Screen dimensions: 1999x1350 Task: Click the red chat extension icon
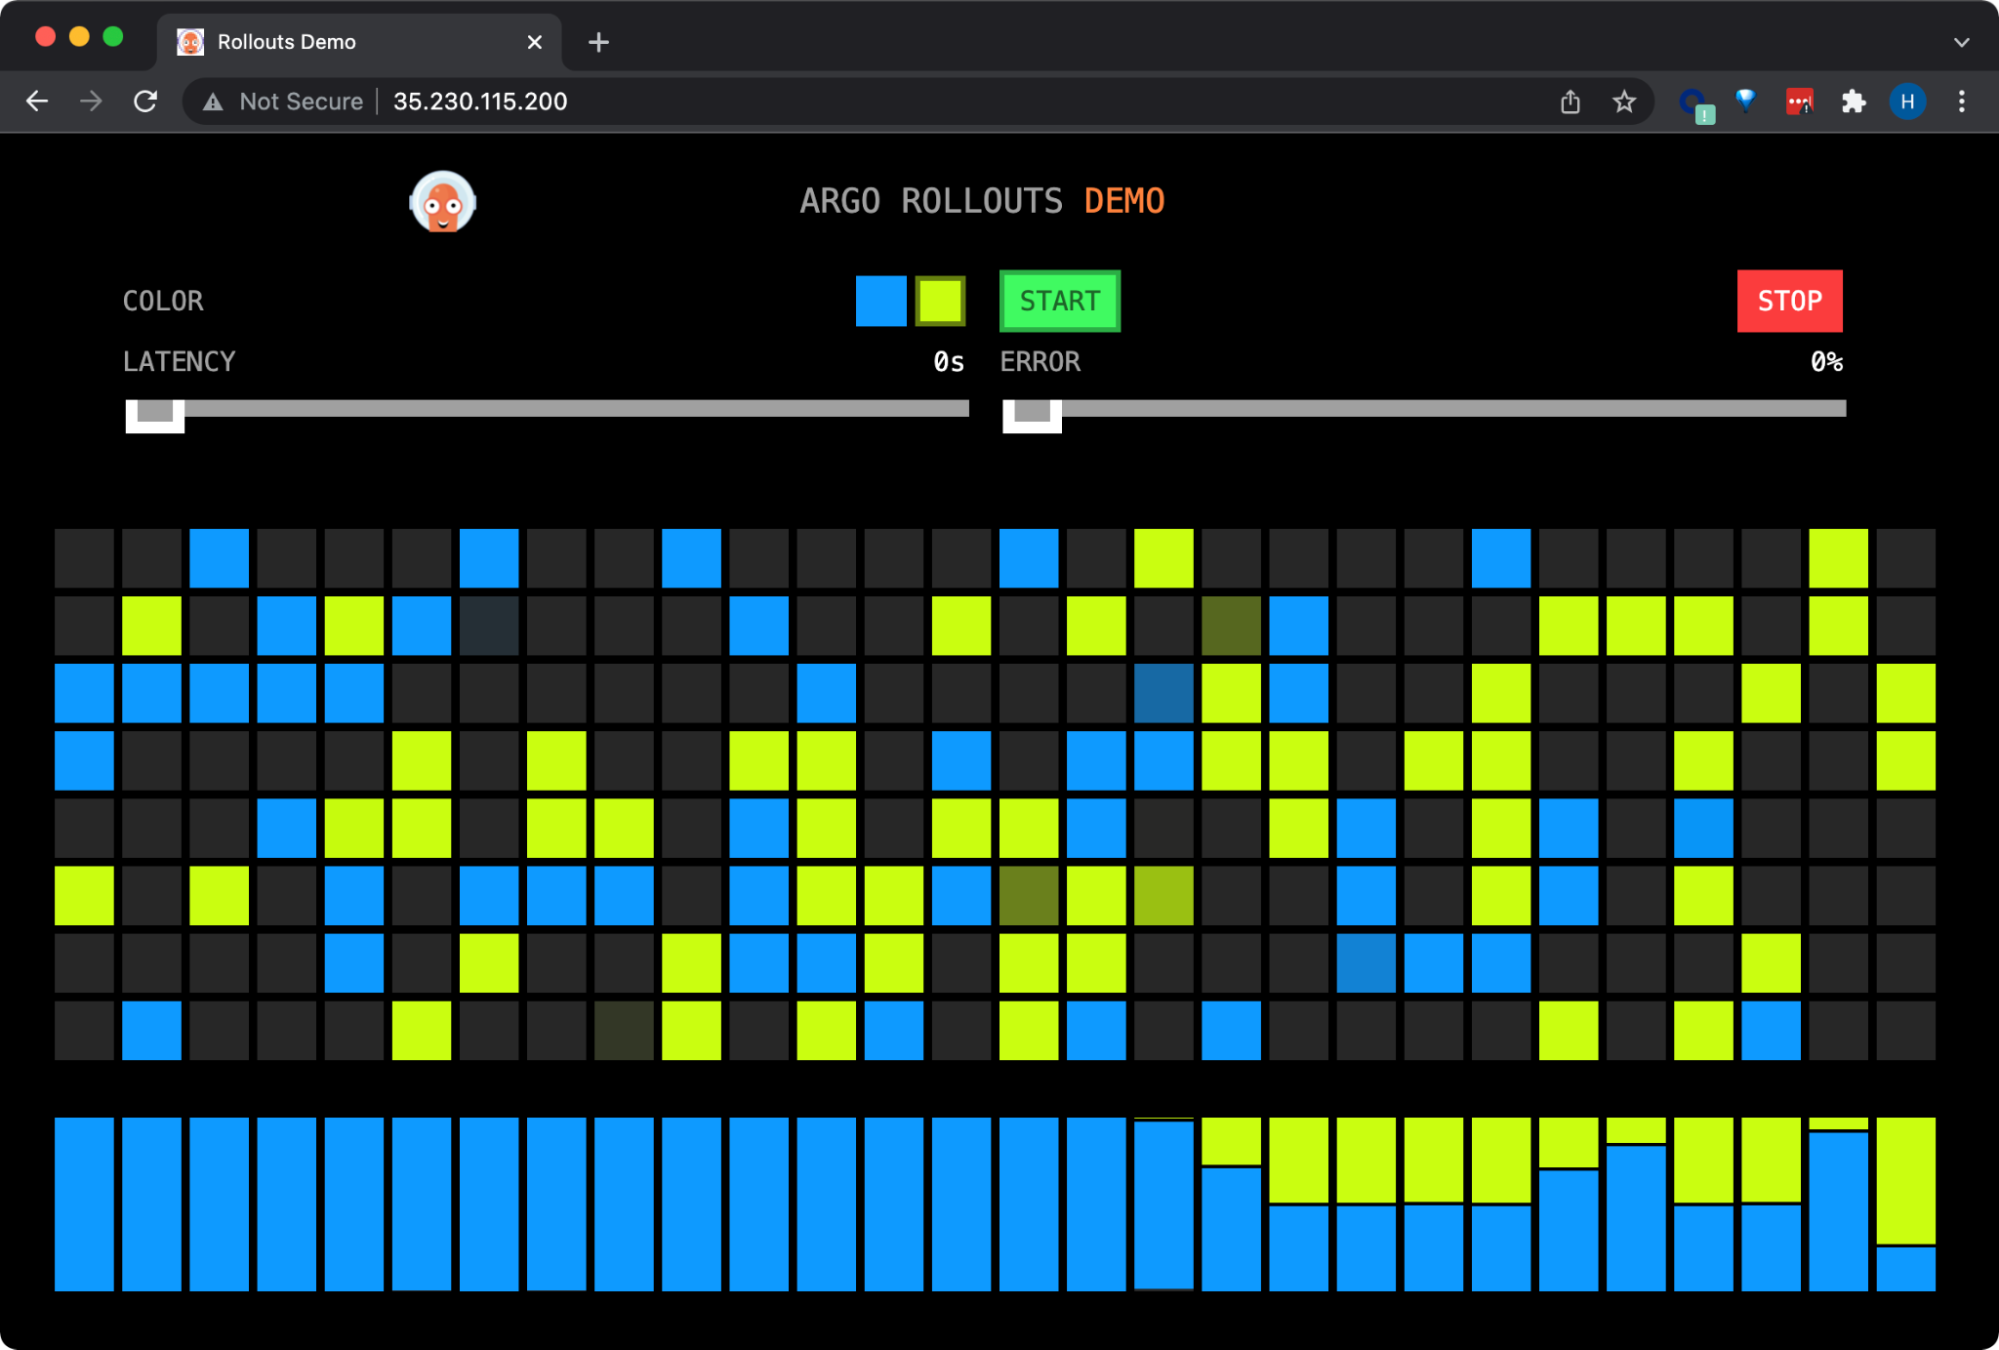(1799, 101)
